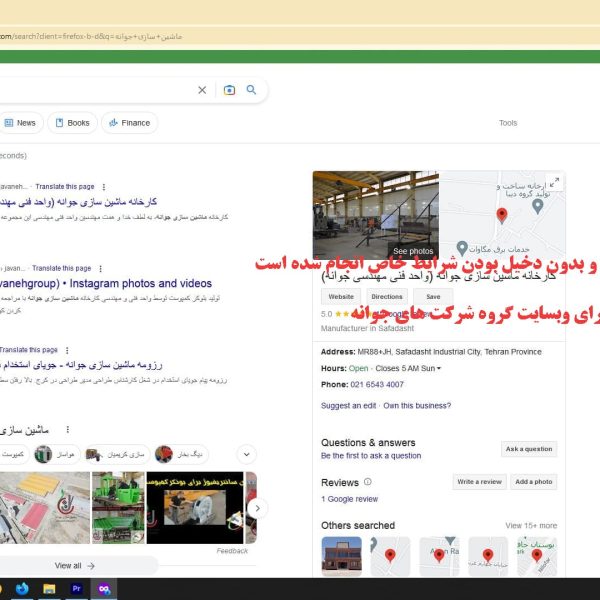This screenshot has height=600, width=600.
Task: Click the magnifier search icon
Action: pos(252,90)
